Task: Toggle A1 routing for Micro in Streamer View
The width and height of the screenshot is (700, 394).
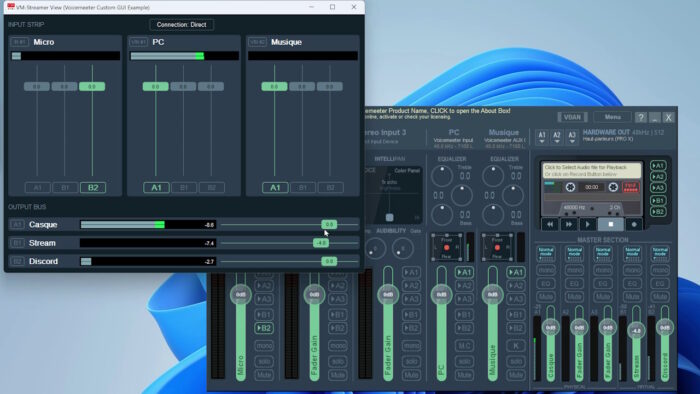Action: pos(37,188)
